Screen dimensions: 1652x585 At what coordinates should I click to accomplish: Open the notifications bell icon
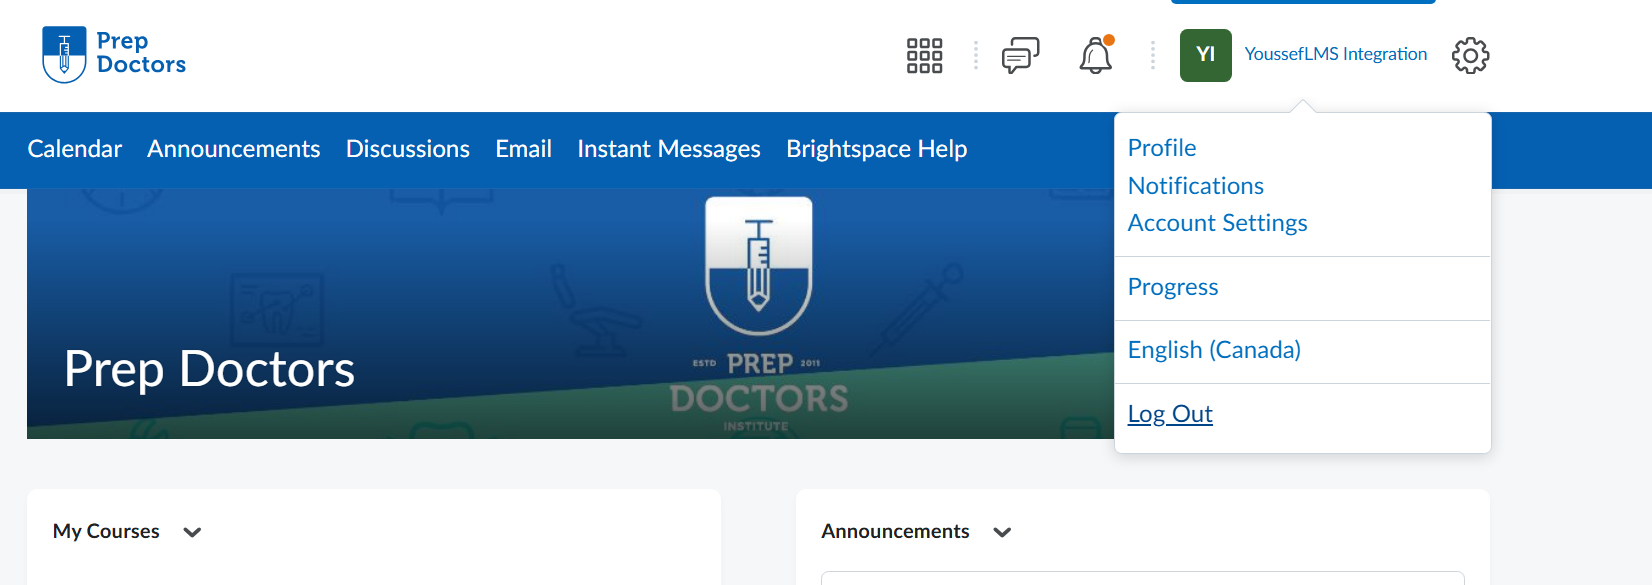pyautogui.click(x=1096, y=55)
